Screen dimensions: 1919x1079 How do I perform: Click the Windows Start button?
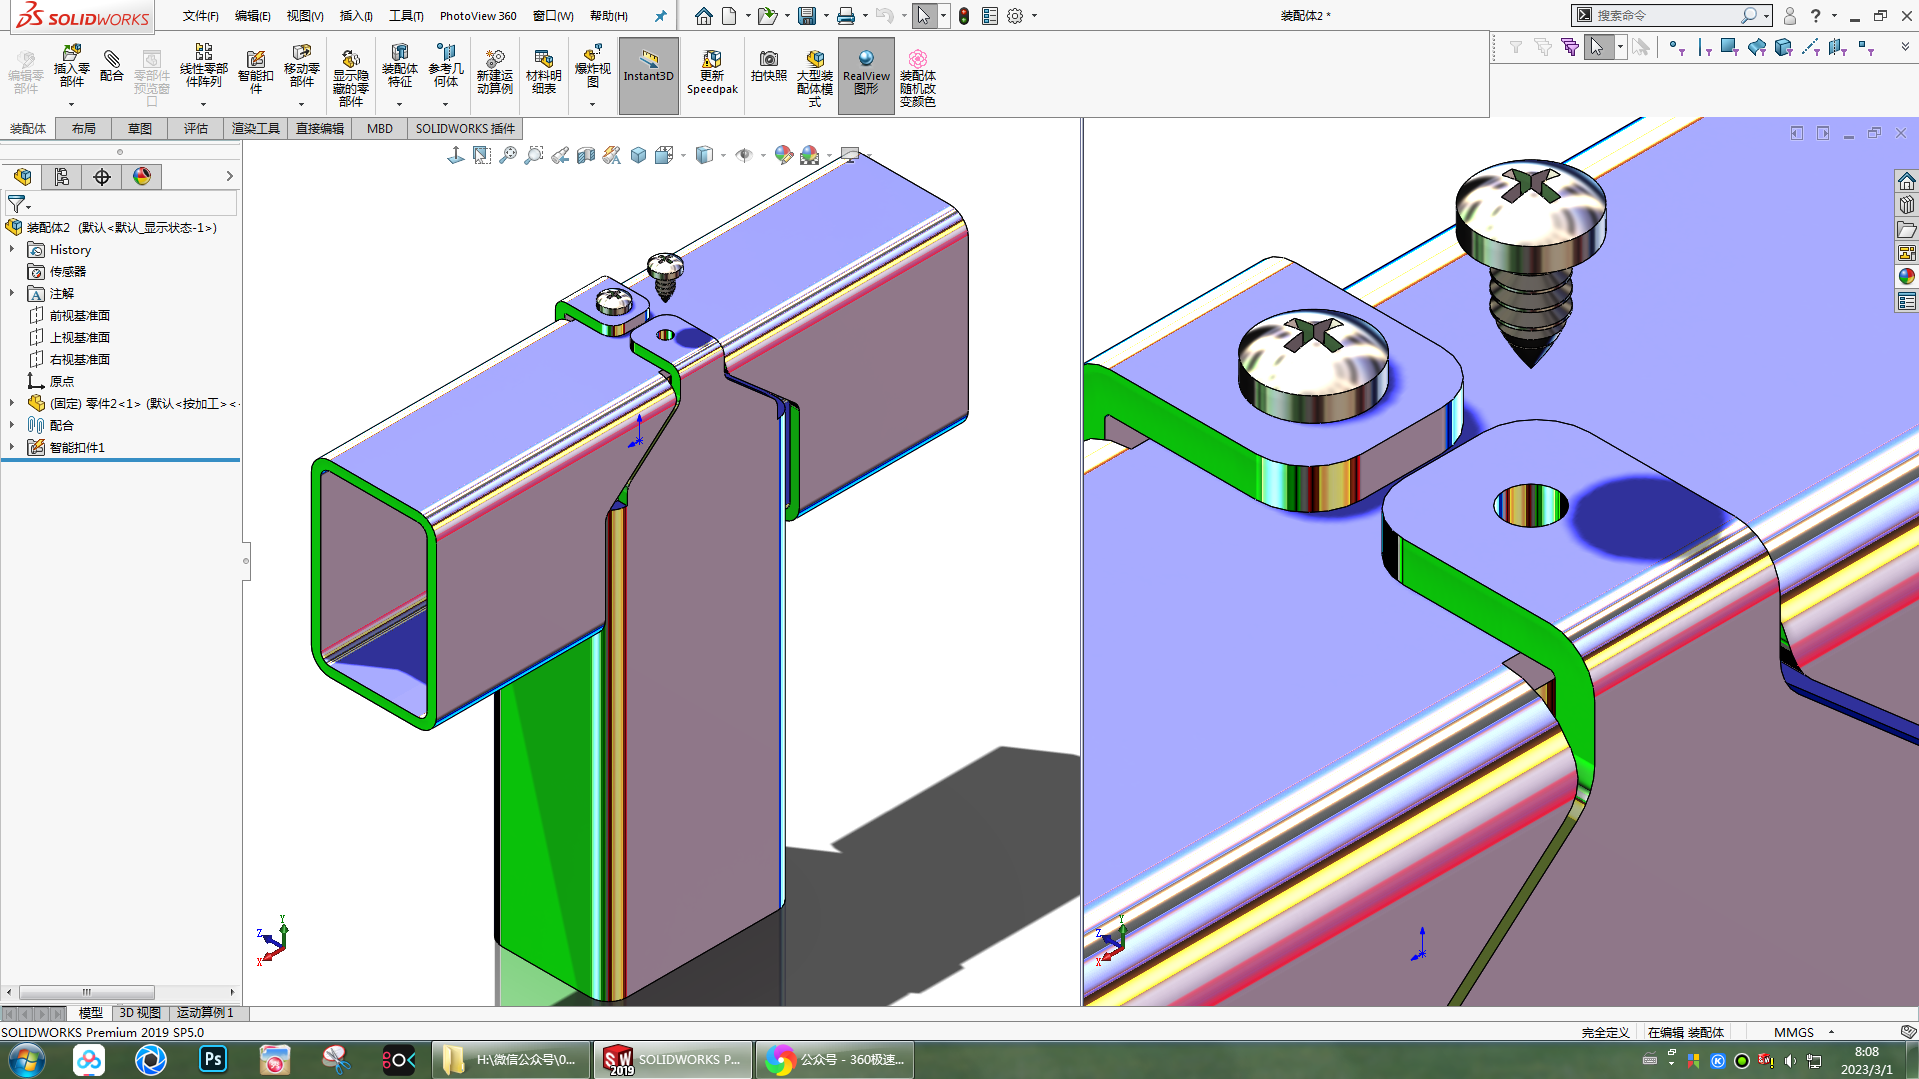[27, 1059]
